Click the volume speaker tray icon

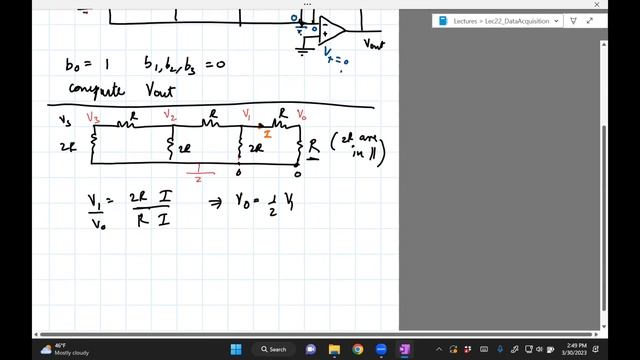[x=539, y=349]
